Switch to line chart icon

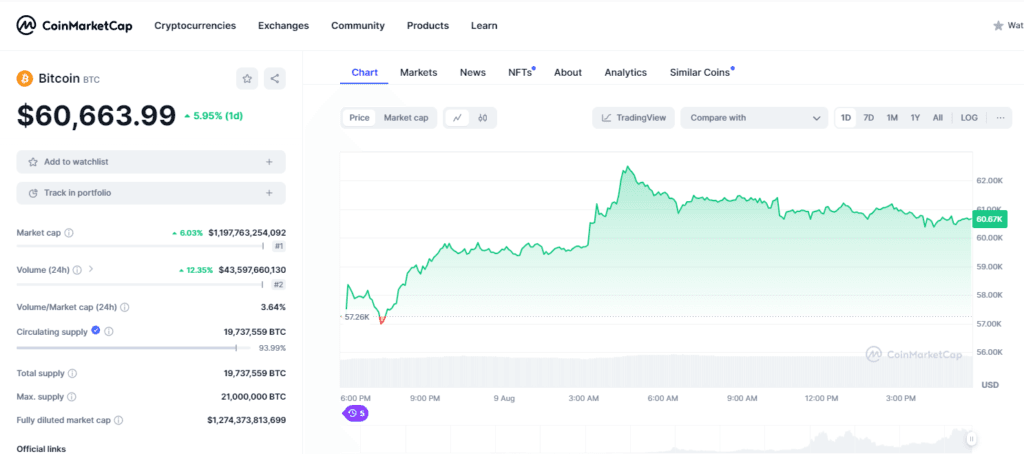point(458,118)
